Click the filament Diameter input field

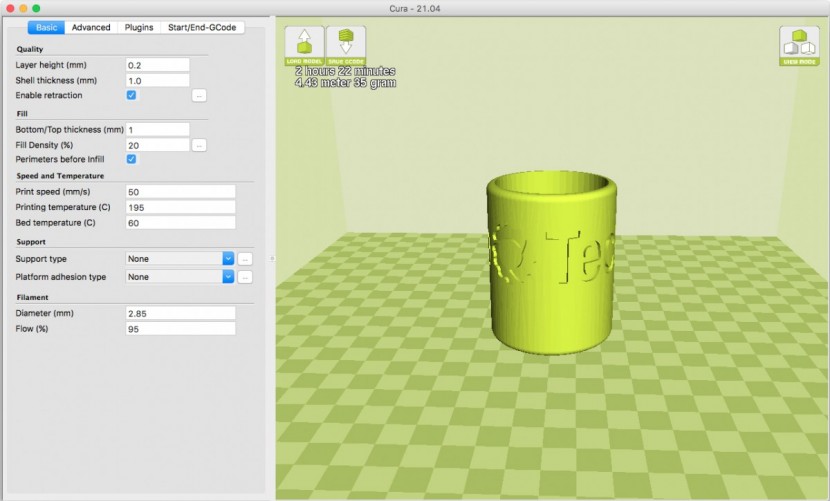pos(181,314)
